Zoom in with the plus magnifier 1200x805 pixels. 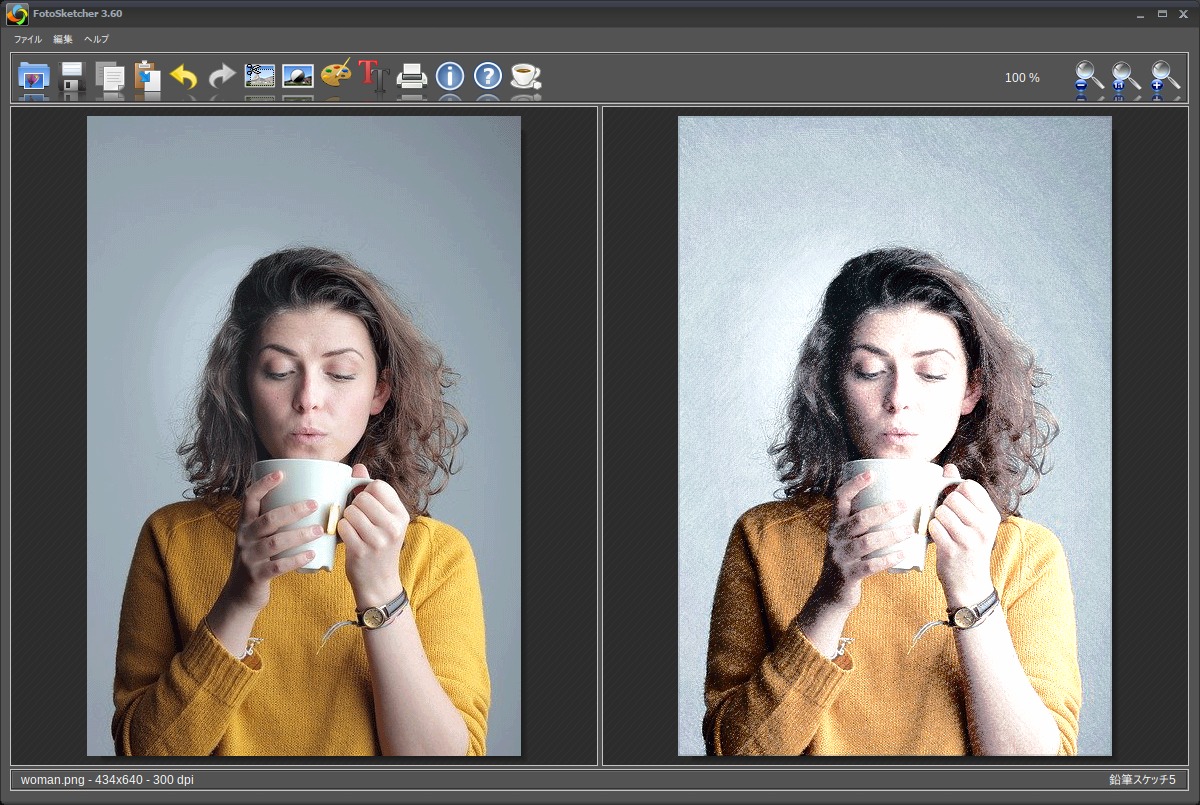point(1164,77)
